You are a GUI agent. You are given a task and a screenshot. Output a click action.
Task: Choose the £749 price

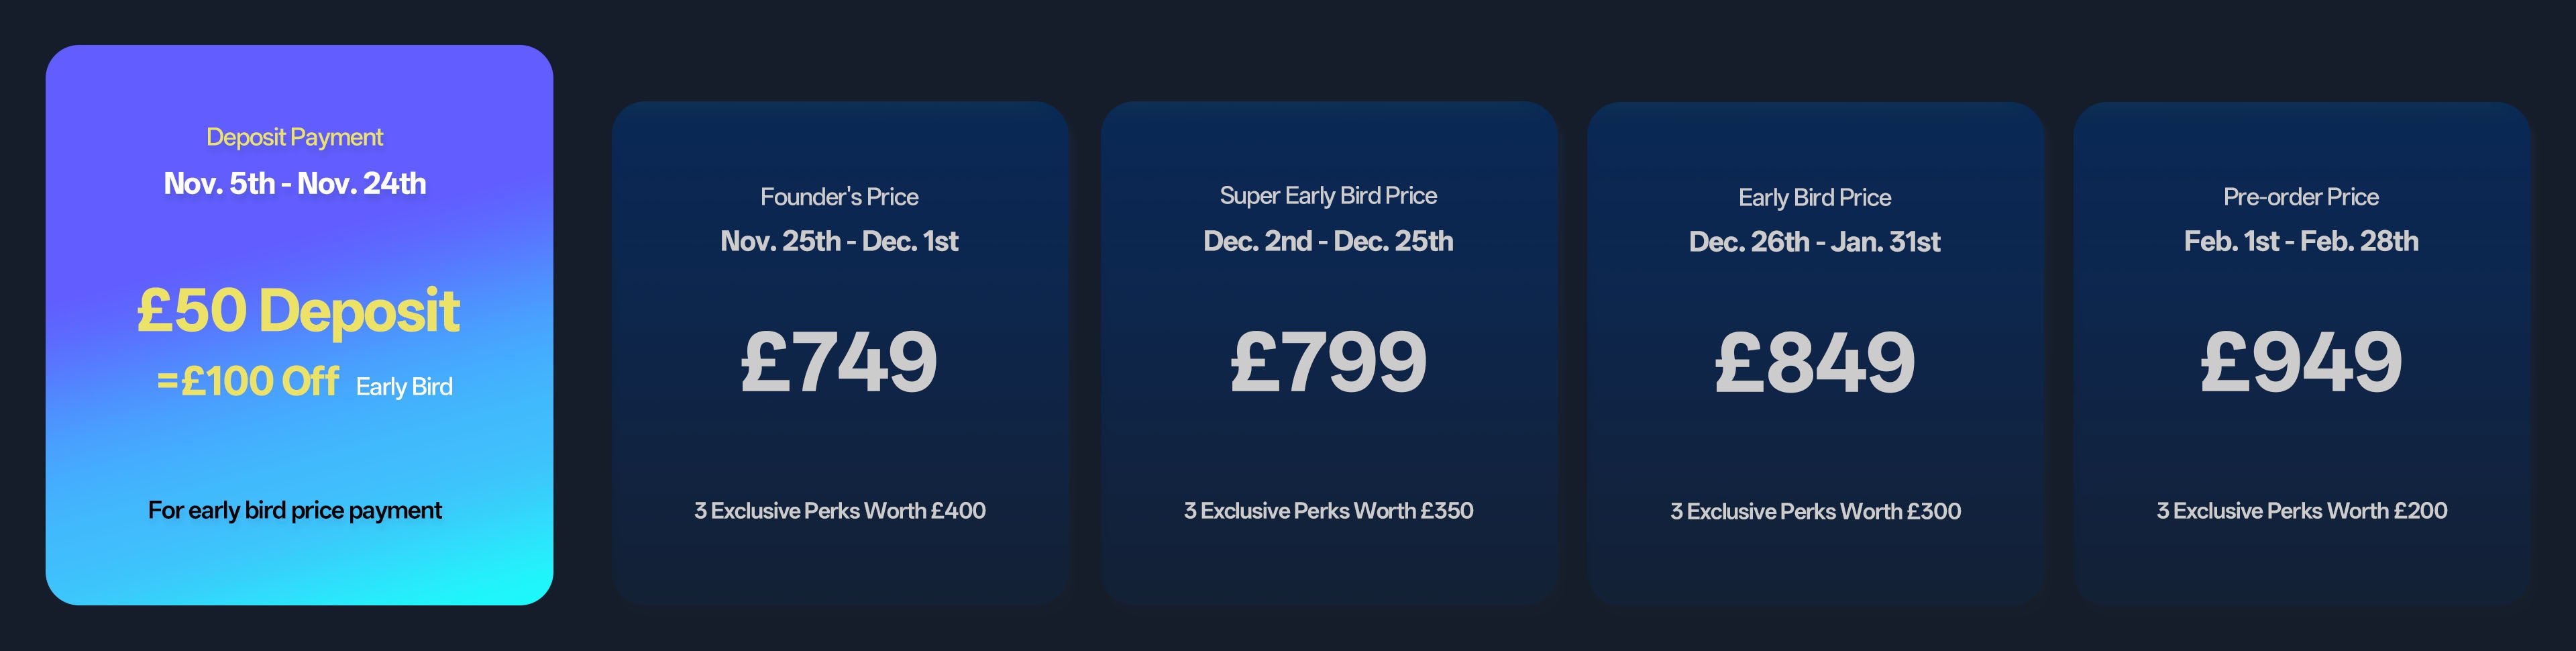point(839,361)
